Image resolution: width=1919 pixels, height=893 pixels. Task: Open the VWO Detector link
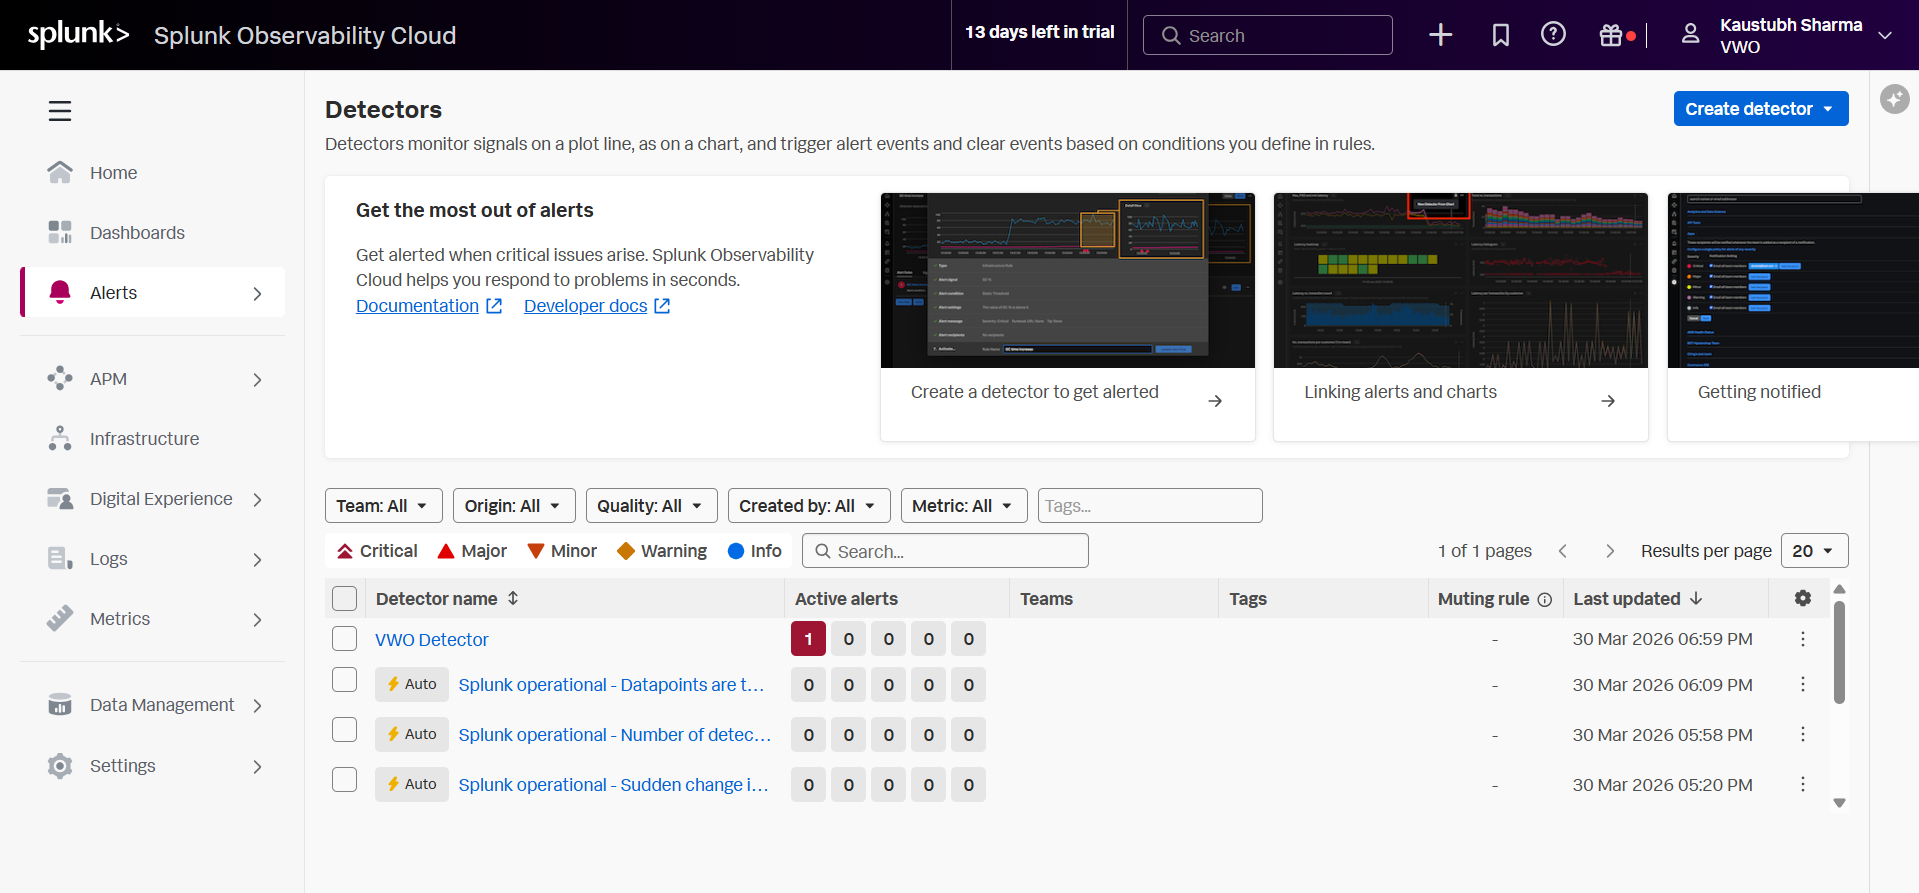pos(431,640)
